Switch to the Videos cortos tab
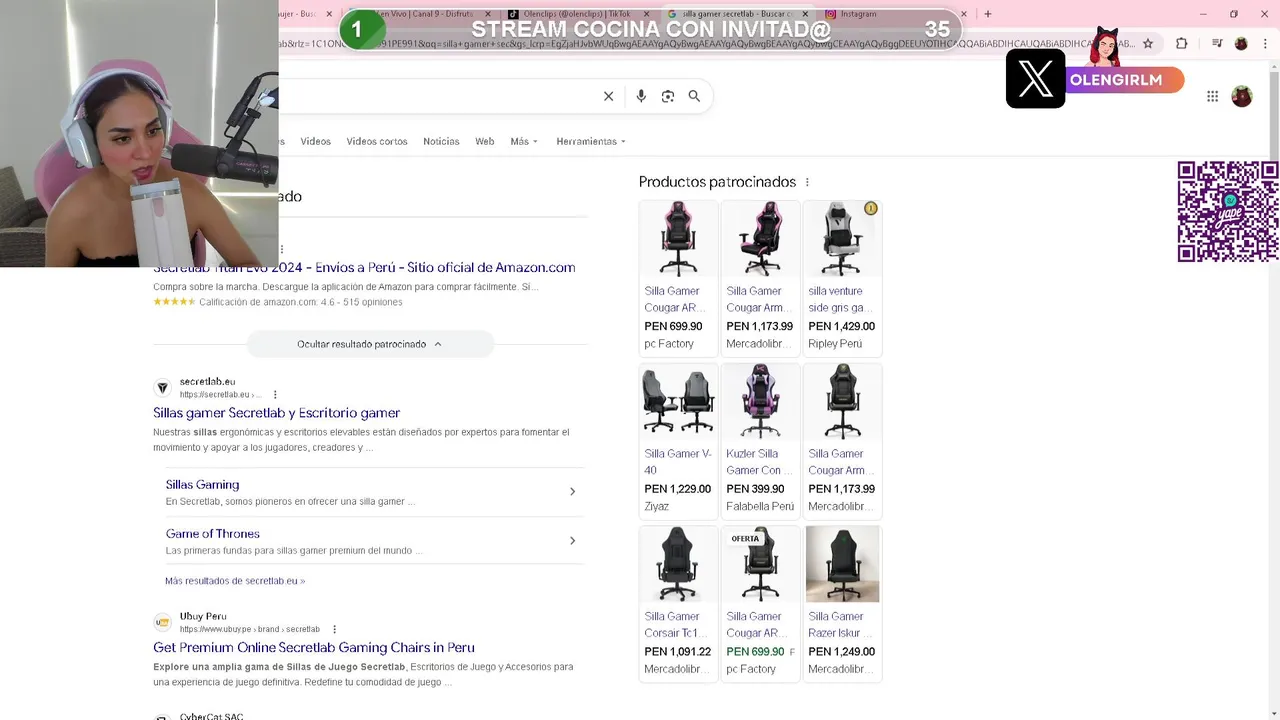The width and height of the screenshot is (1280, 720). coord(377,141)
